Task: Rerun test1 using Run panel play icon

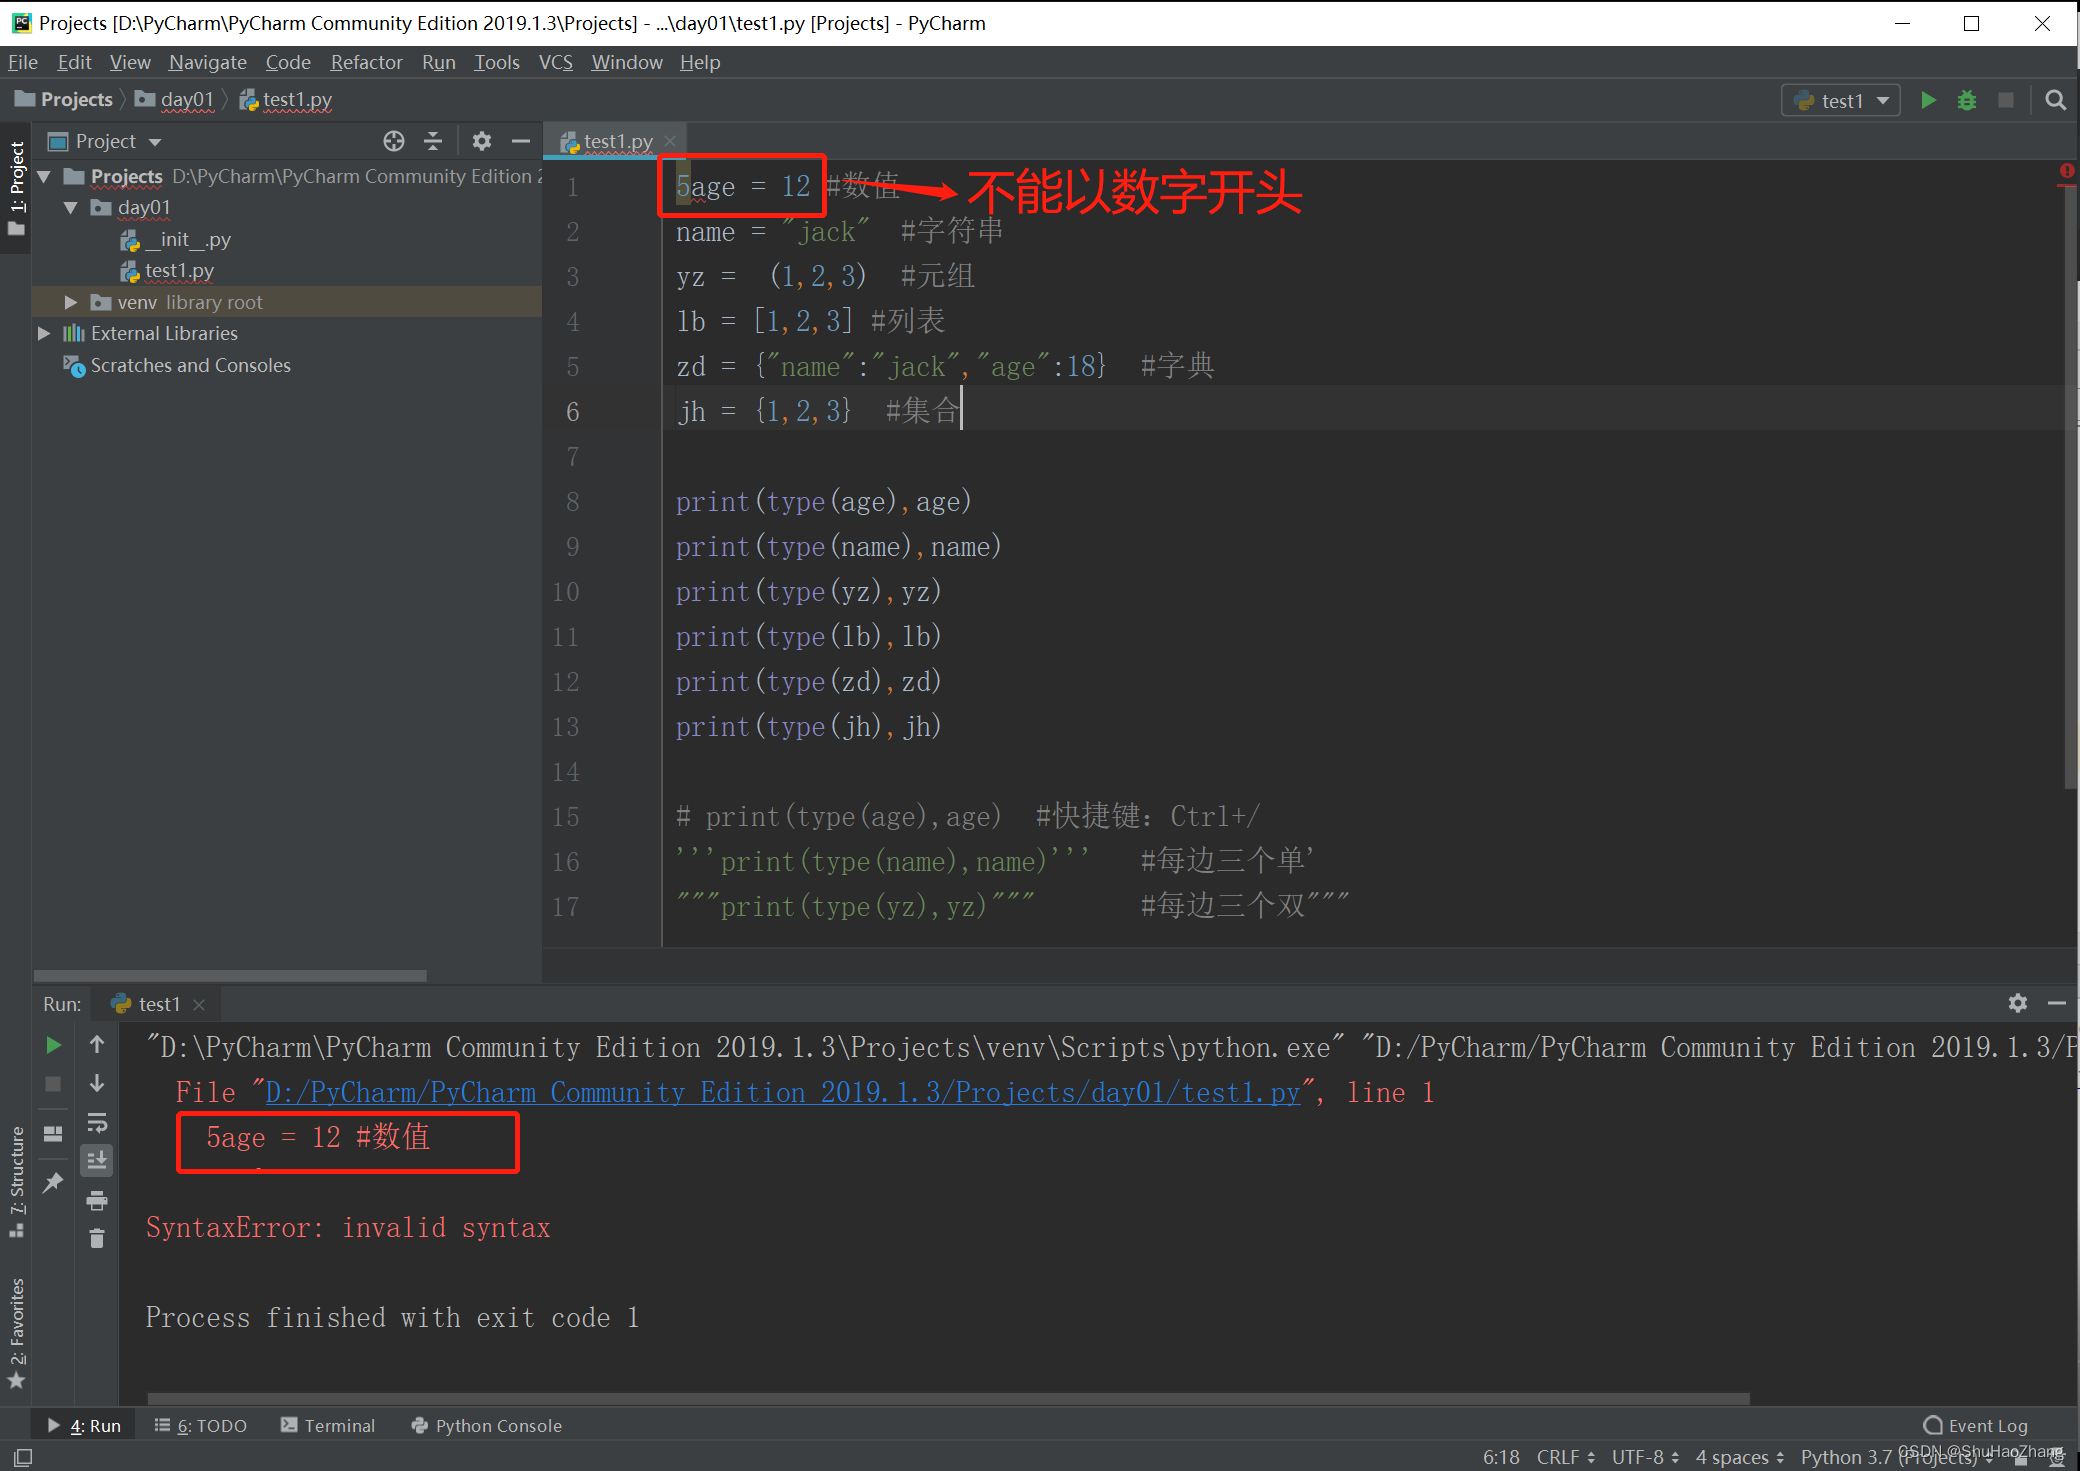Action: pyautogui.click(x=54, y=1045)
